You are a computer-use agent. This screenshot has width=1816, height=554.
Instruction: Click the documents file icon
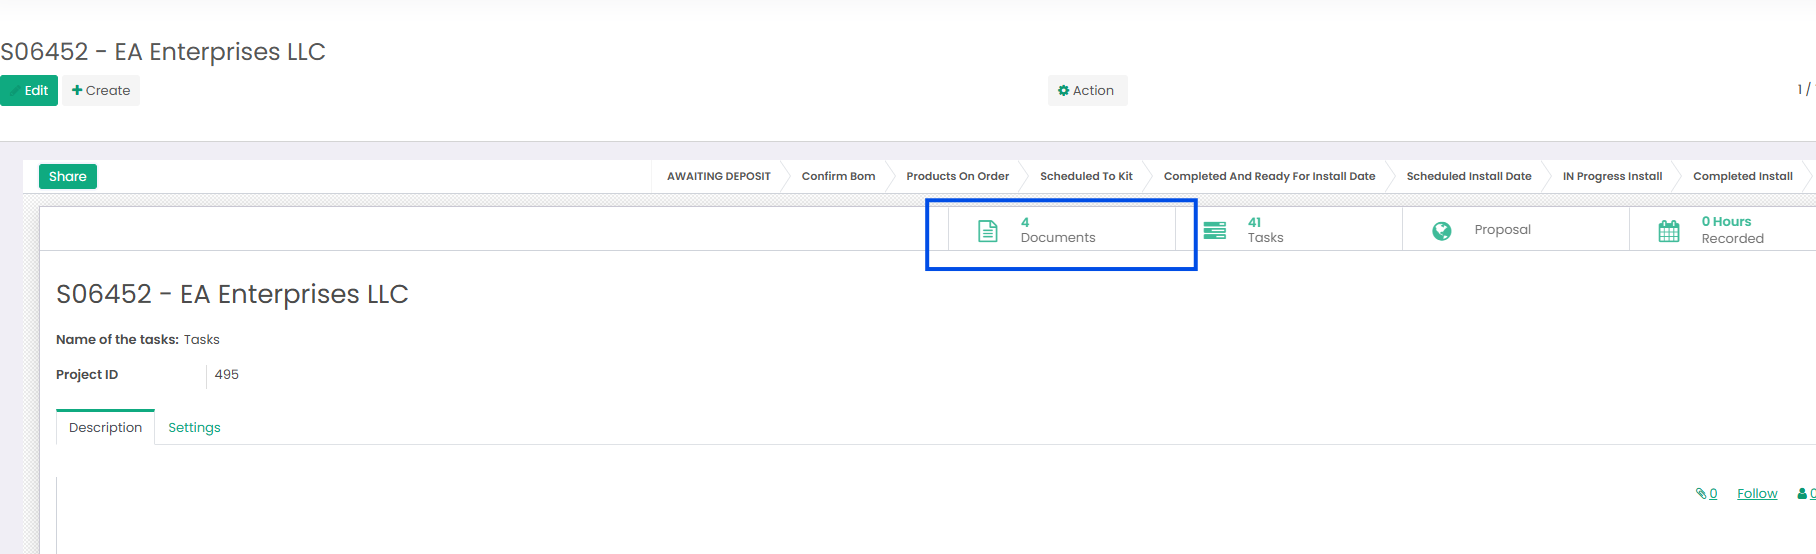987,231
